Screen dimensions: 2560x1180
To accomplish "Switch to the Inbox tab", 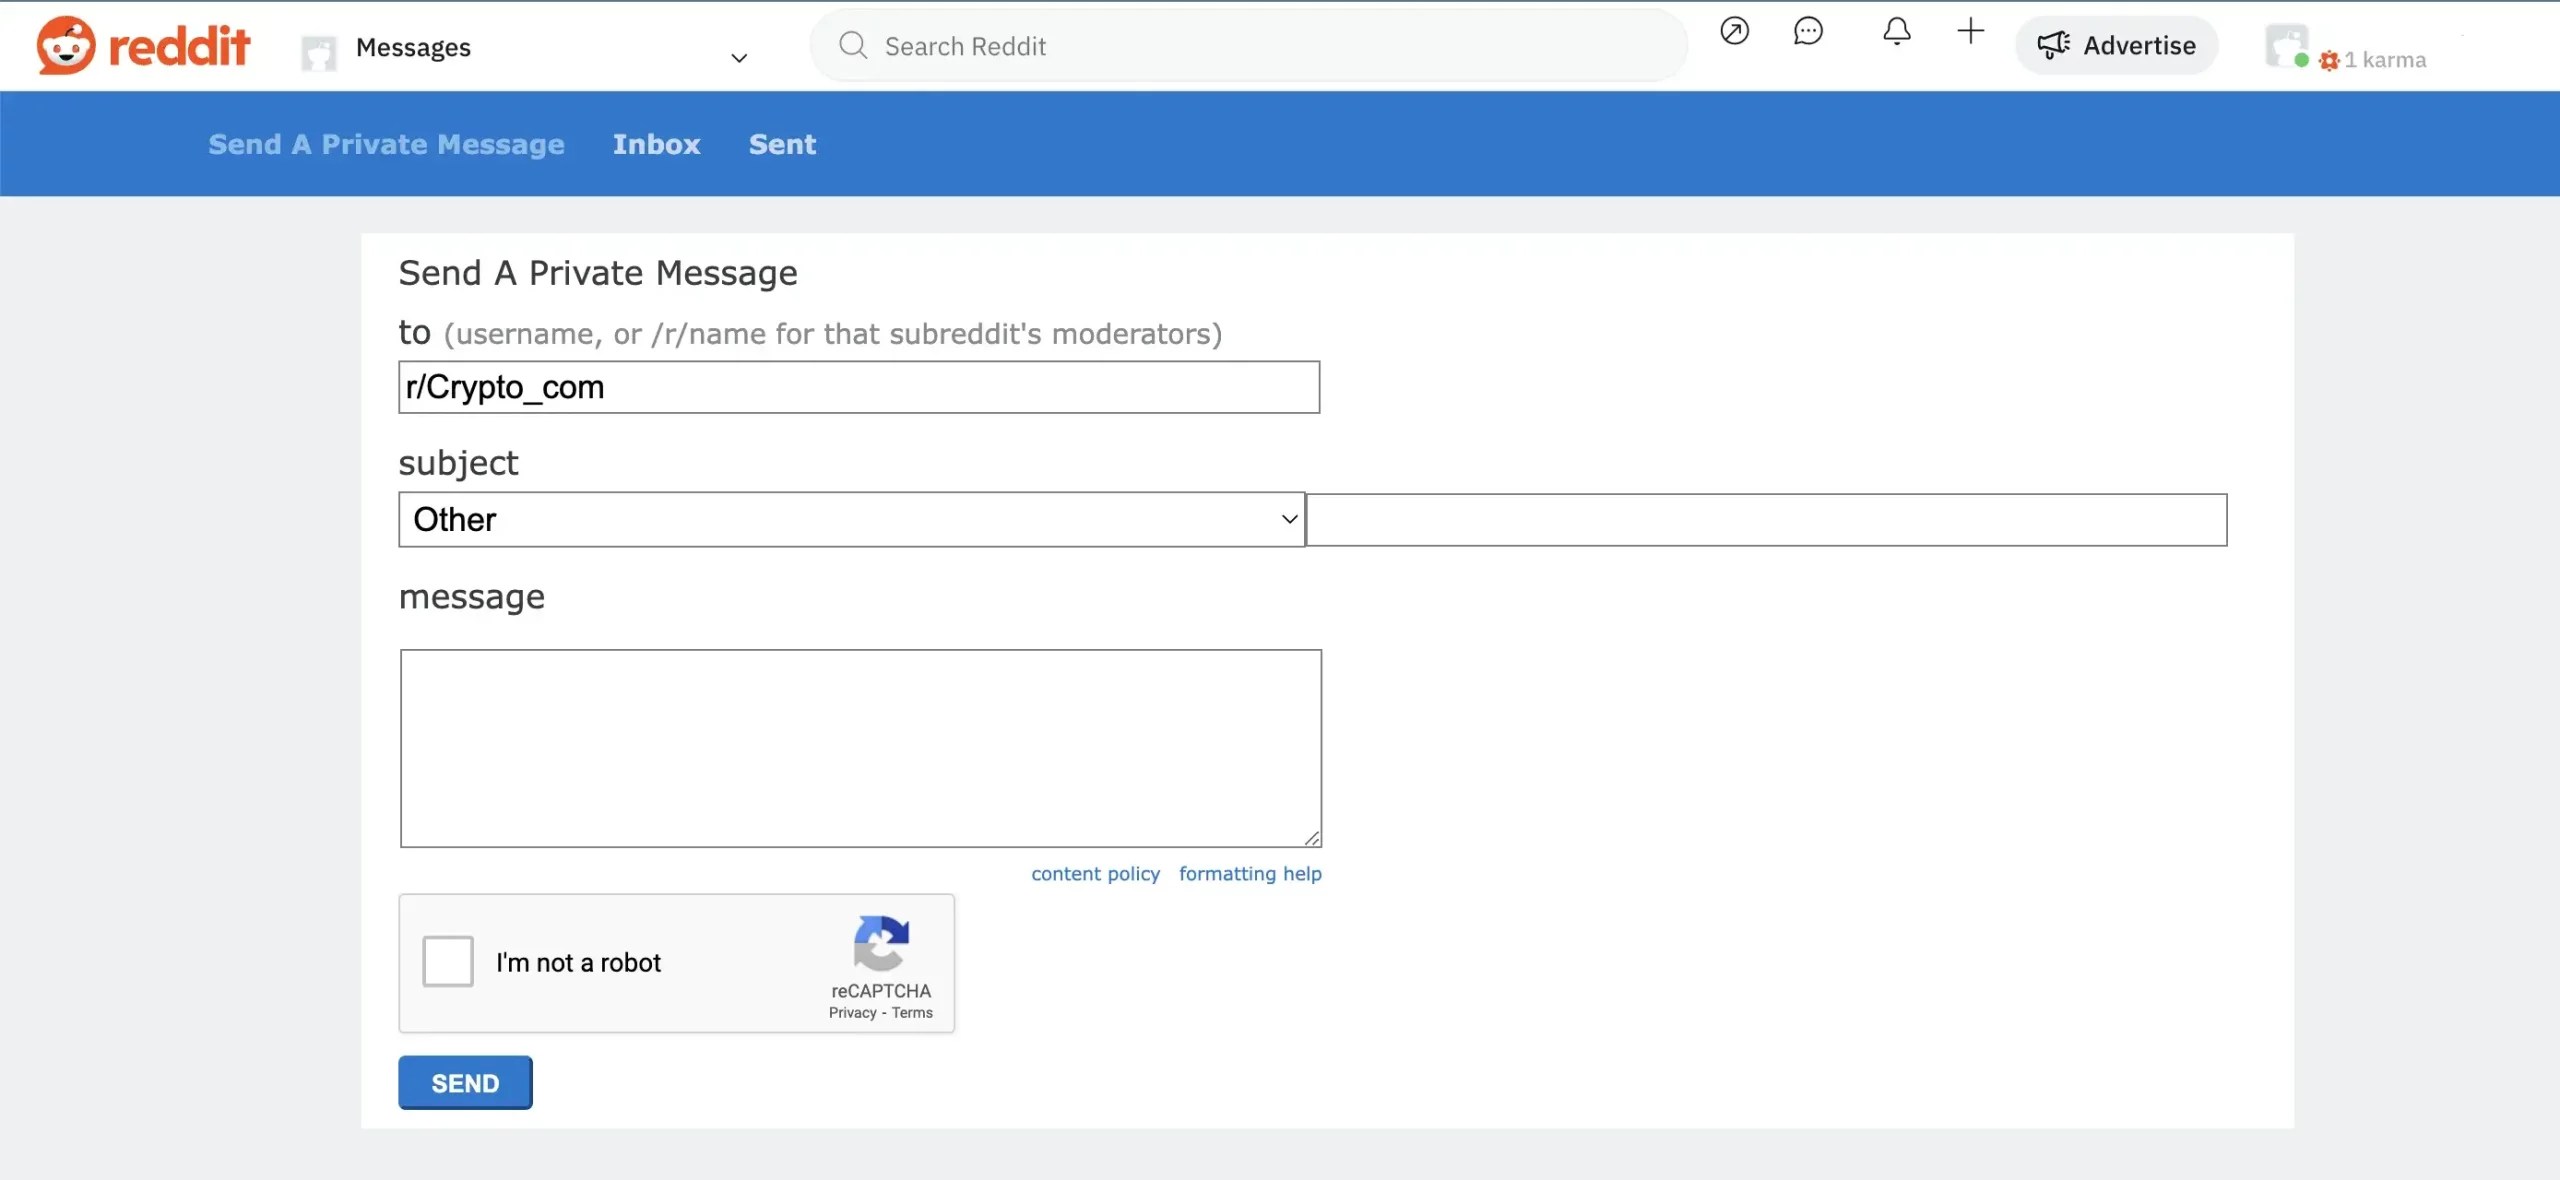I will (x=656, y=144).
